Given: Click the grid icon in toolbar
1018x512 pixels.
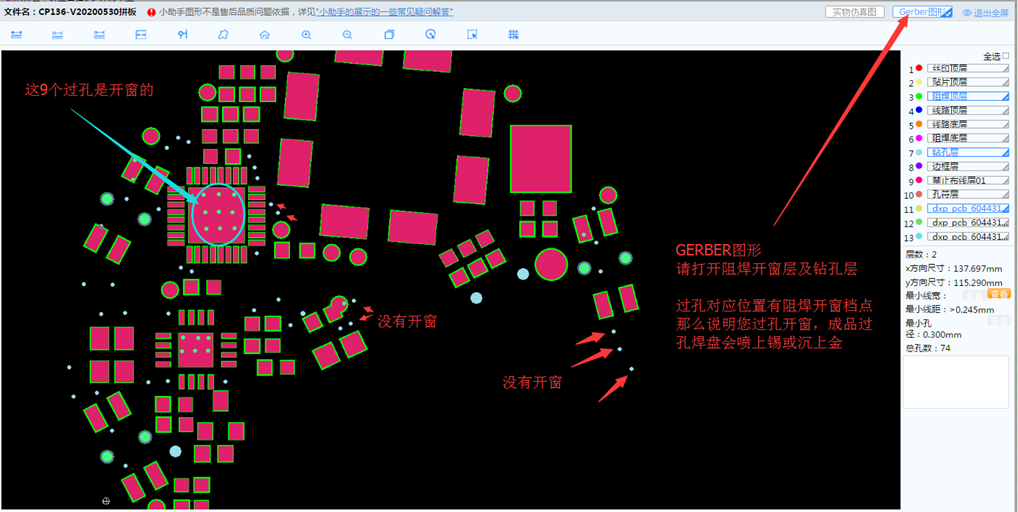Looking at the screenshot, I should click(x=513, y=35).
